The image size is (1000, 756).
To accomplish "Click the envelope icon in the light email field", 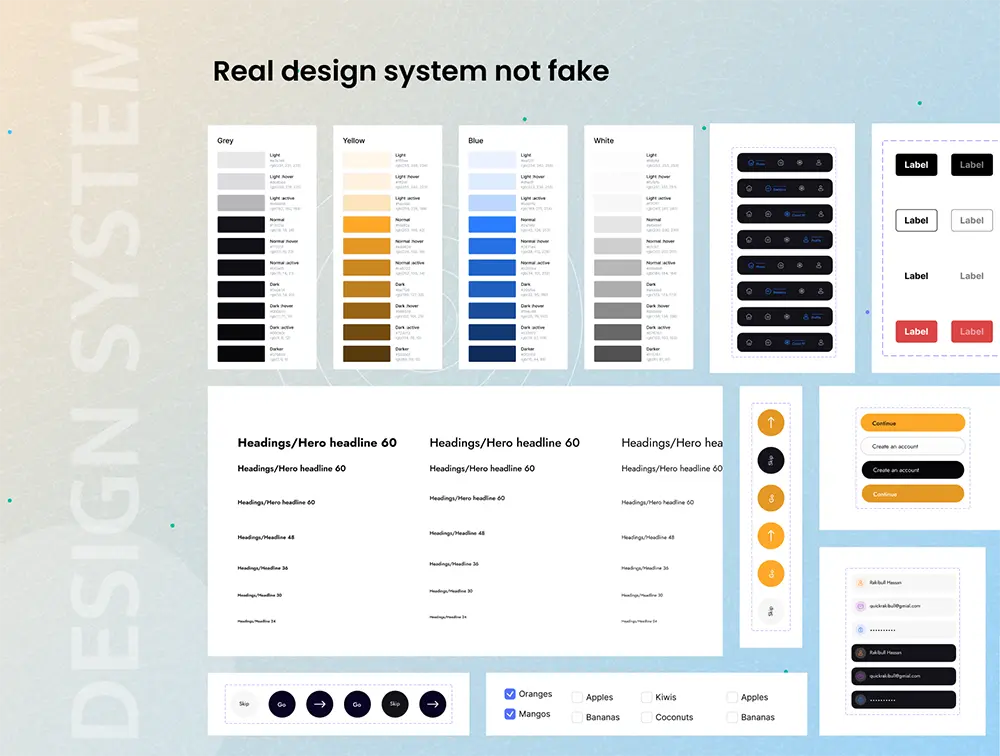I will (x=860, y=606).
